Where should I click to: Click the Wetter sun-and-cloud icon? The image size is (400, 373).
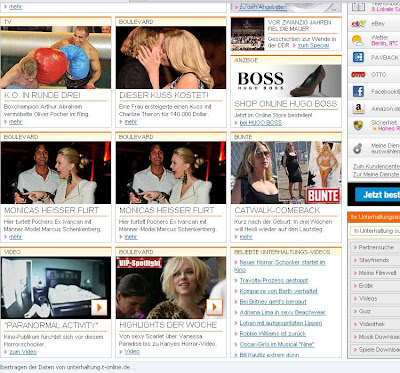(358, 40)
